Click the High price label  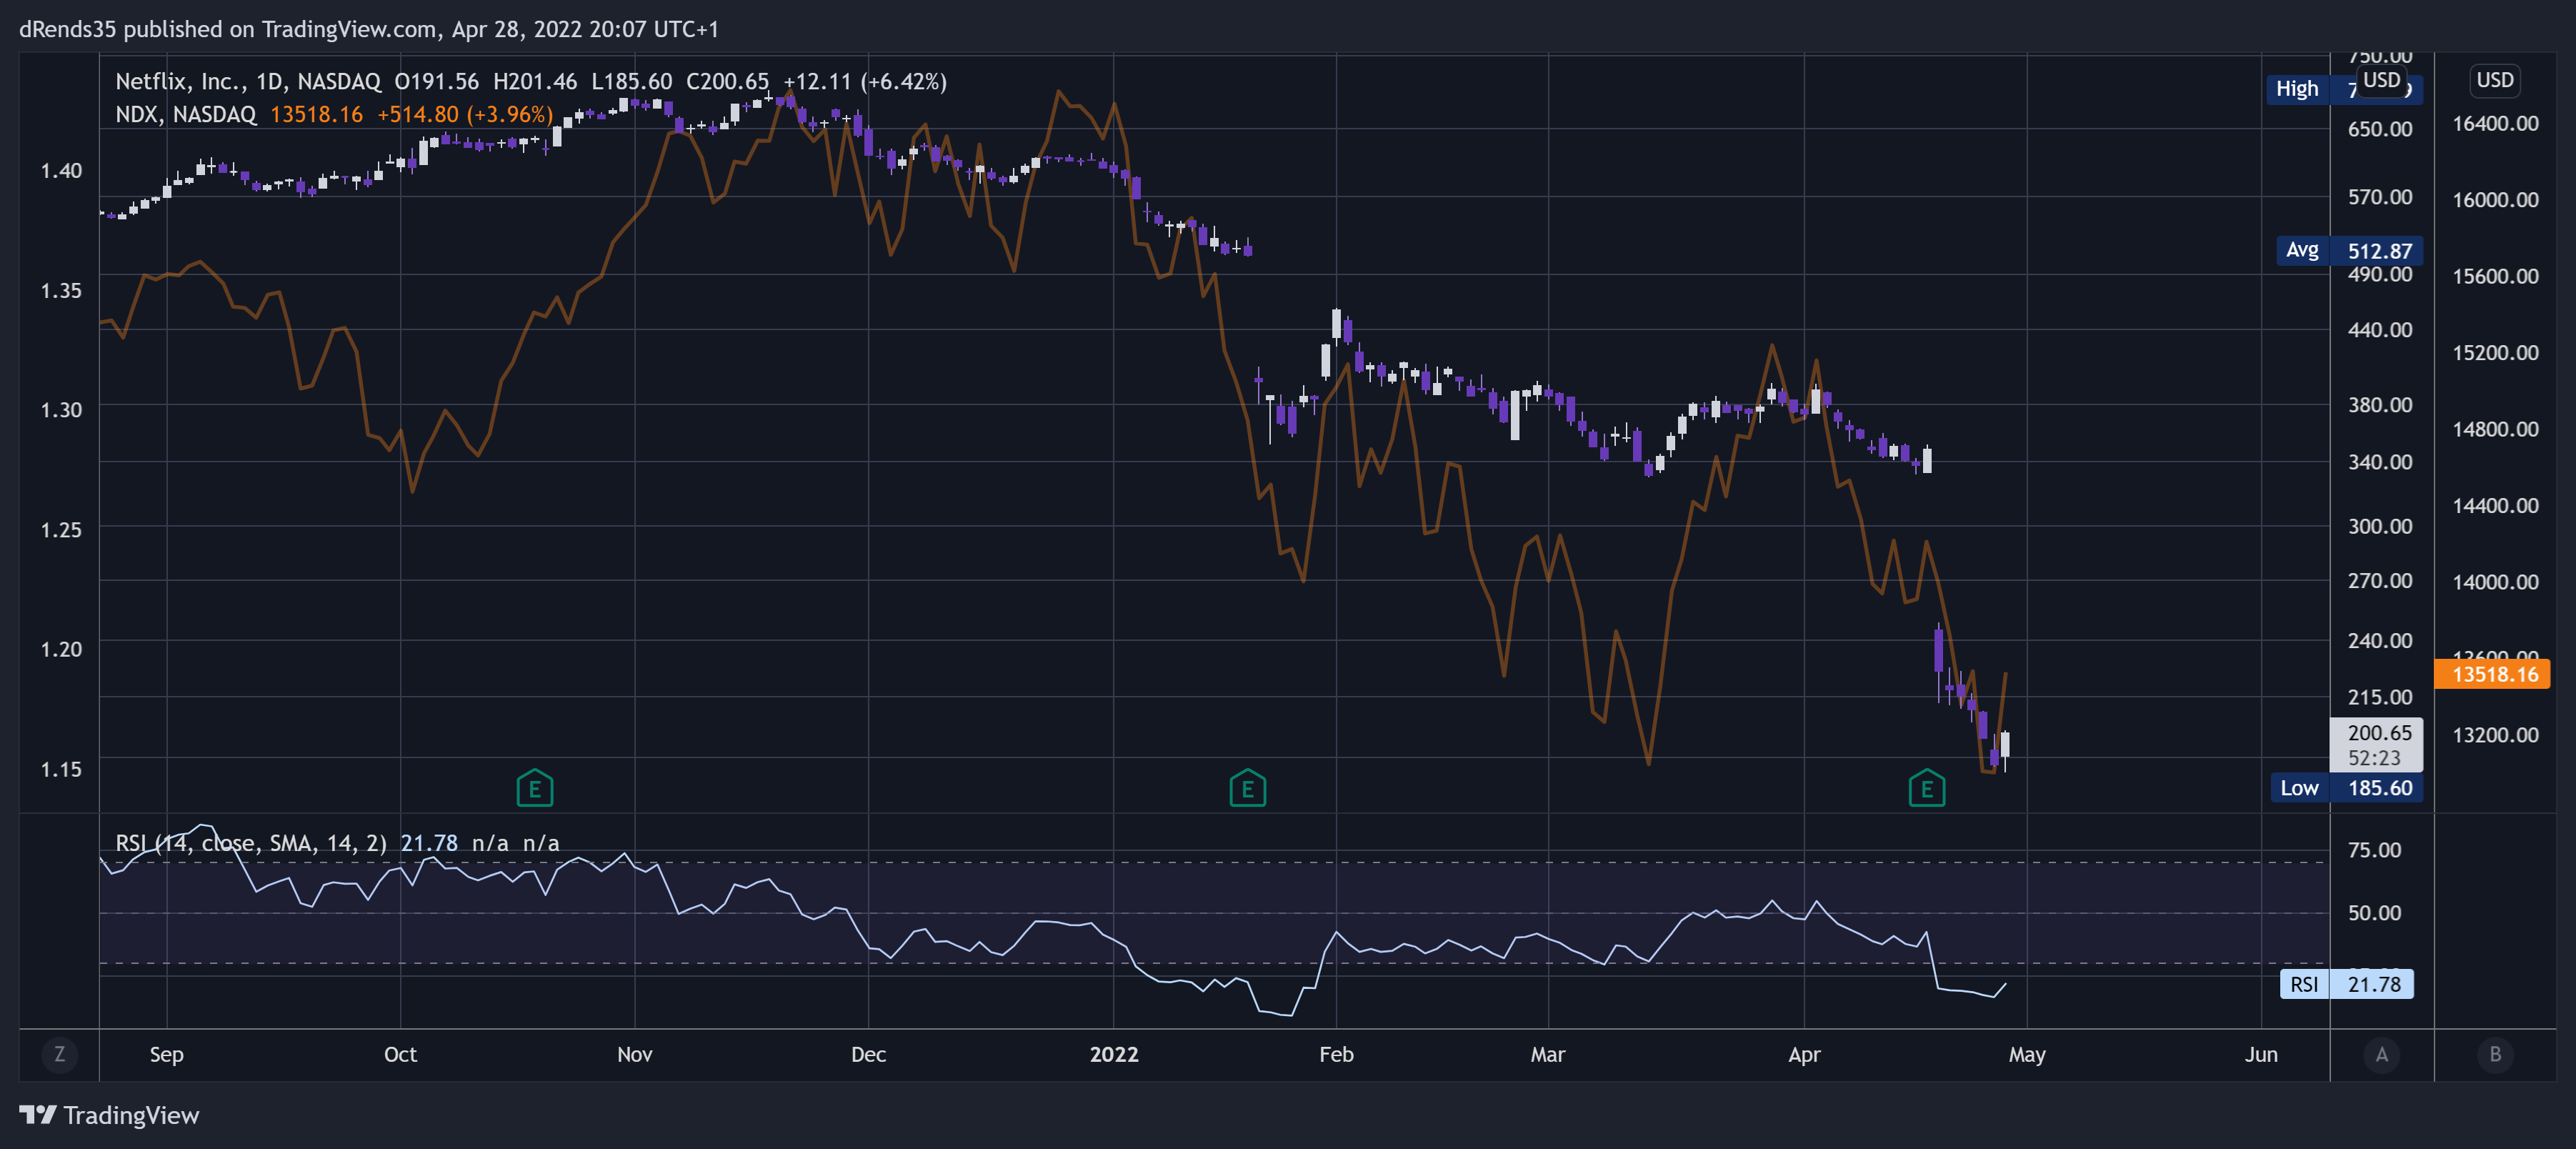(2344, 89)
